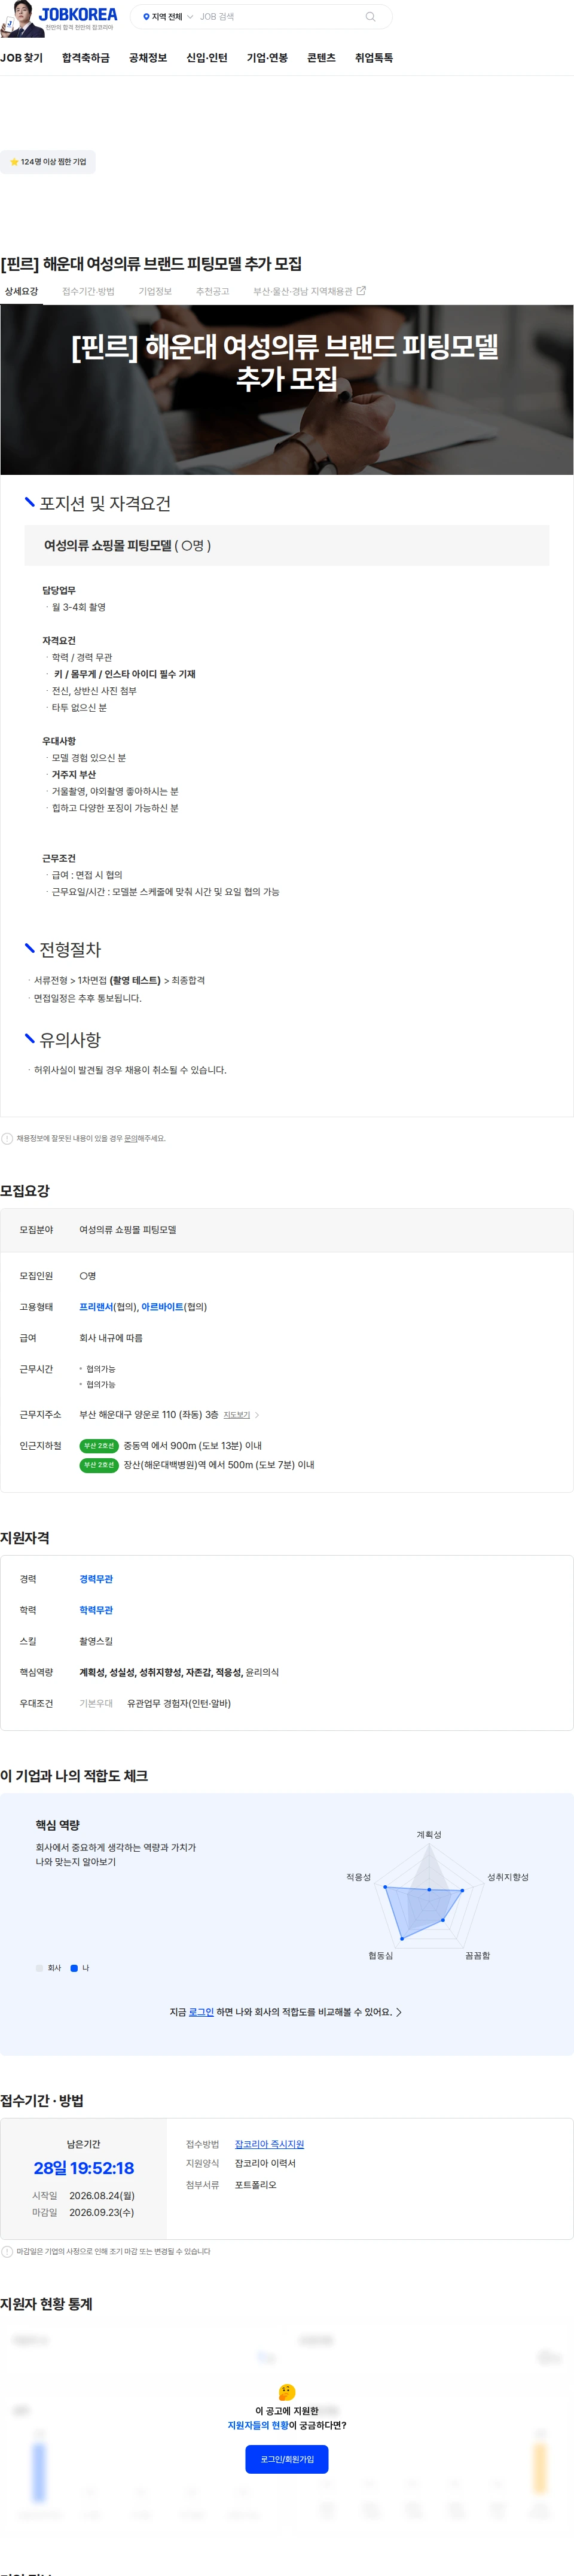
Task: Click the 부산 2호선 badge for 중동역
Action: pyautogui.click(x=99, y=1446)
